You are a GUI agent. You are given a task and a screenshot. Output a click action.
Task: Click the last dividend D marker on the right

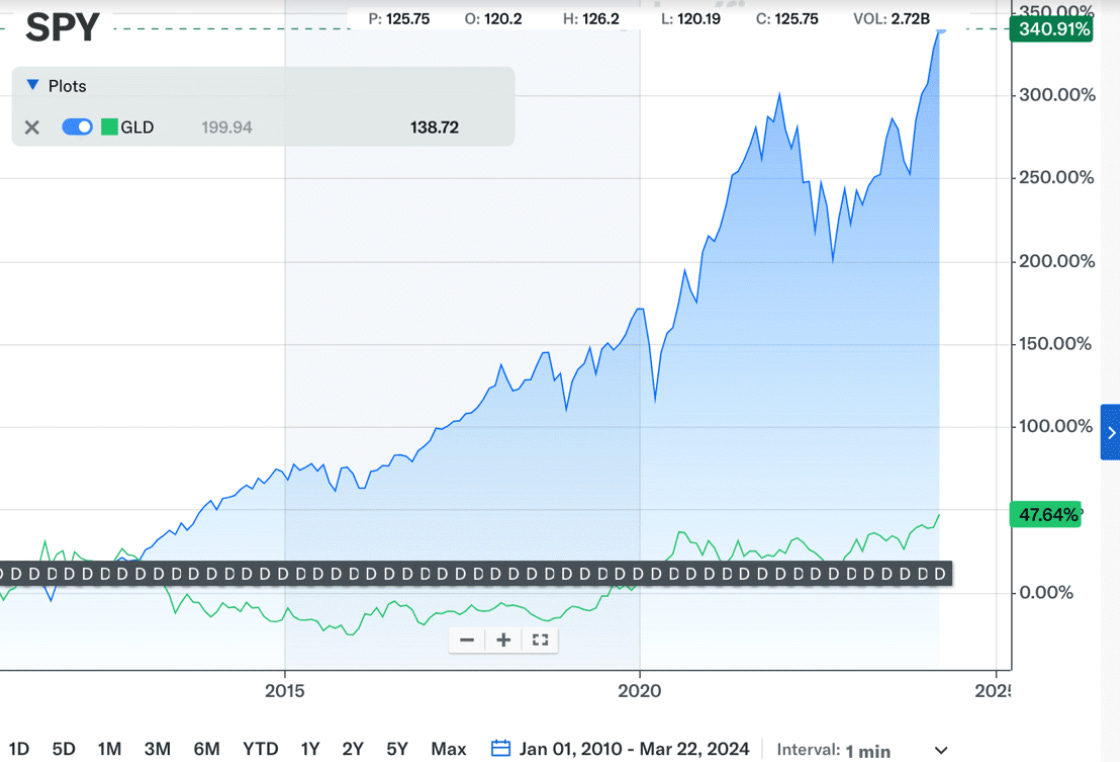click(x=940, y=573)
